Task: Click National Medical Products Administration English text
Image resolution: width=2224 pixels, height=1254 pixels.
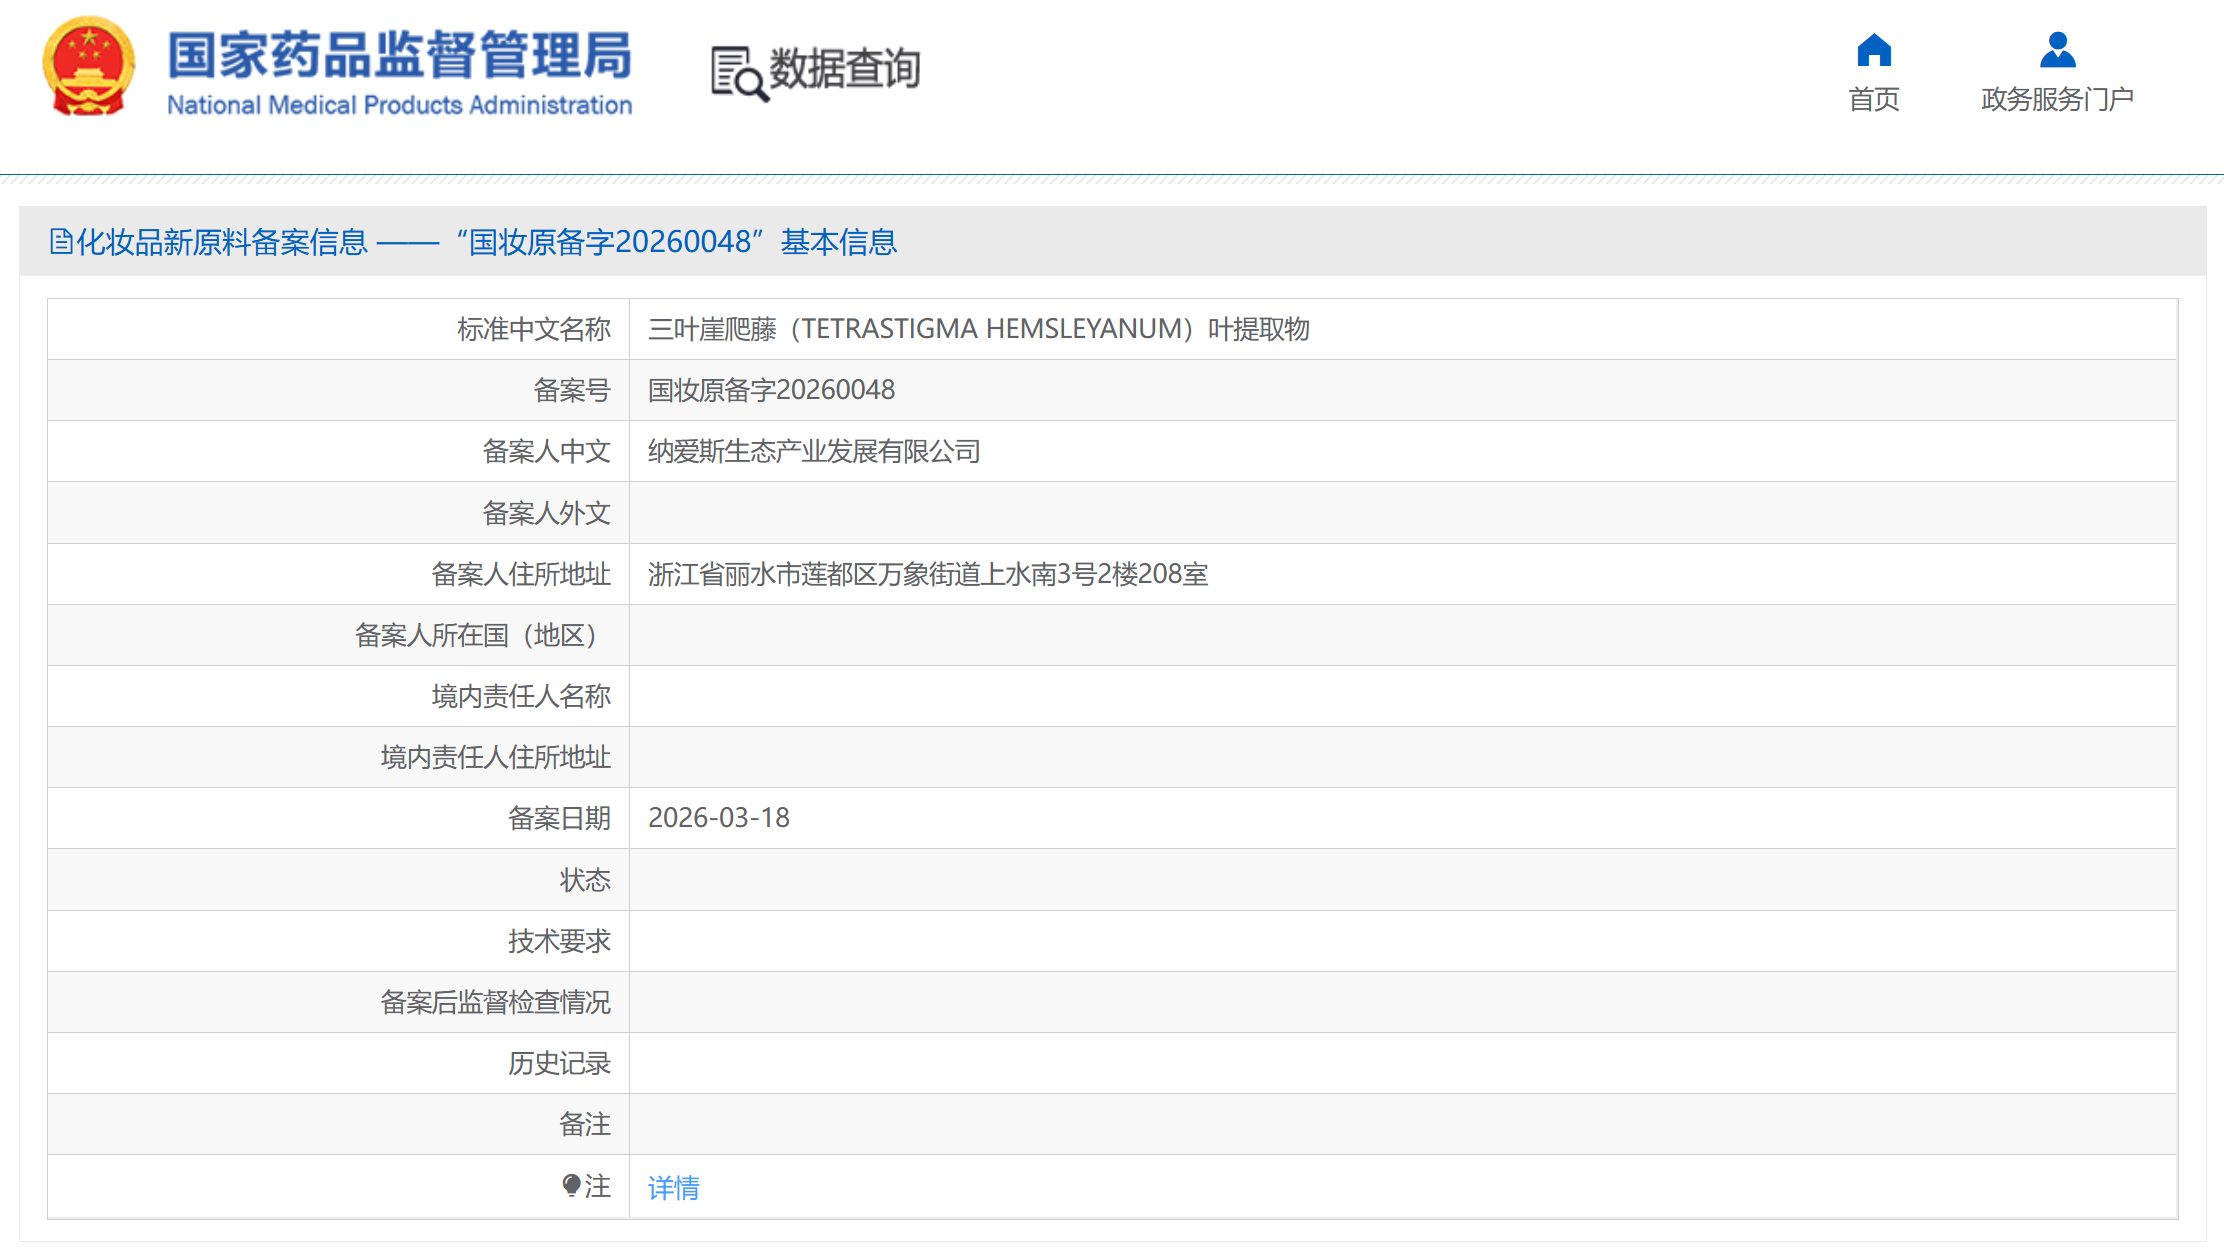Action: tap(399, 105)
